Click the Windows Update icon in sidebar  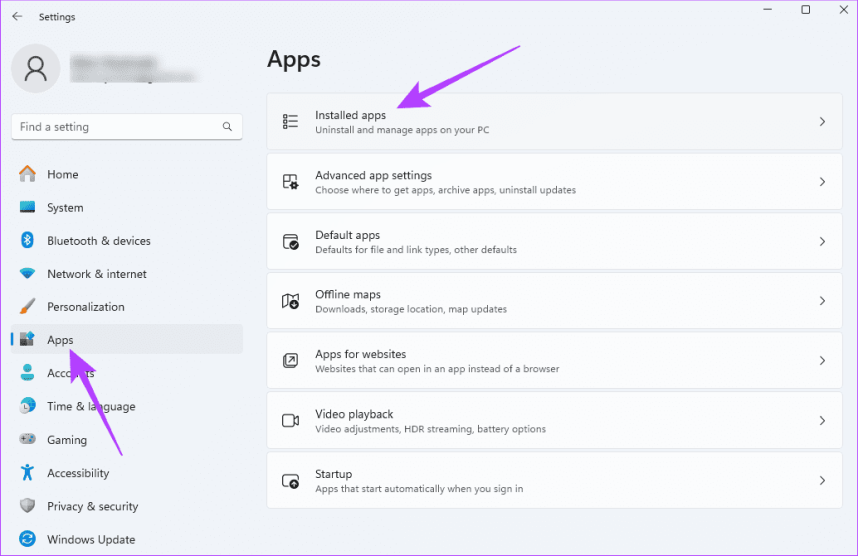[x=28, y=539]
